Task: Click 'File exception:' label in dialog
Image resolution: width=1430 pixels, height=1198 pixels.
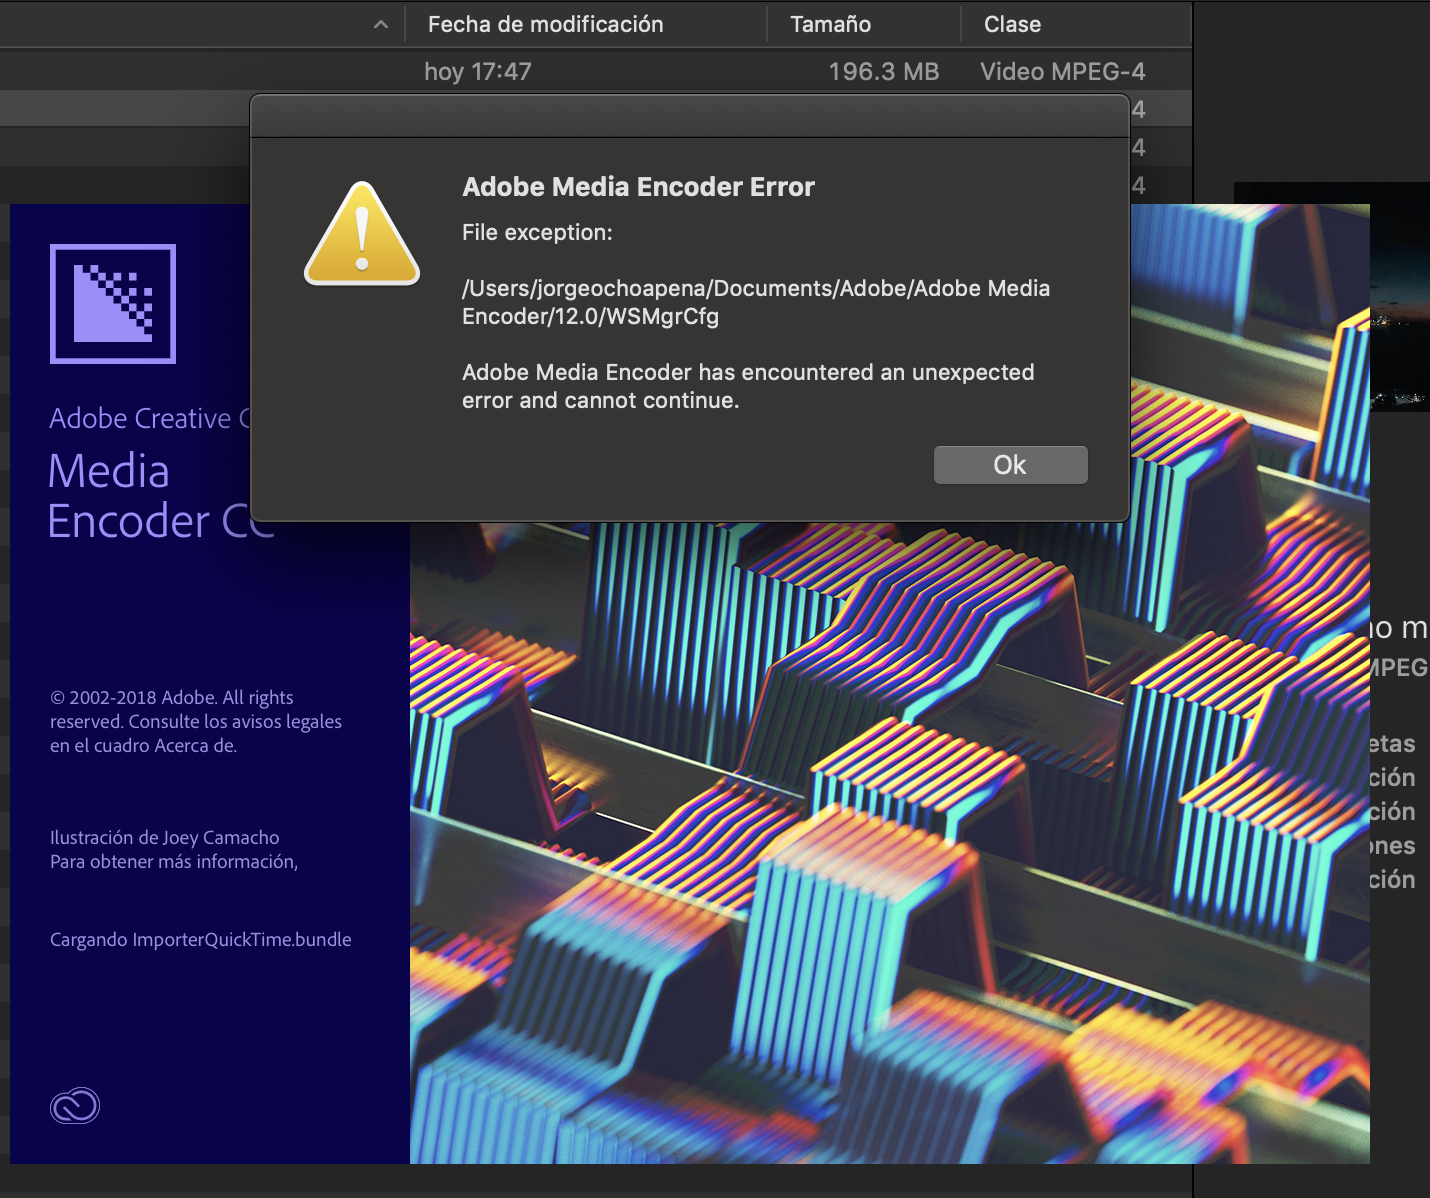Action: 537,232
